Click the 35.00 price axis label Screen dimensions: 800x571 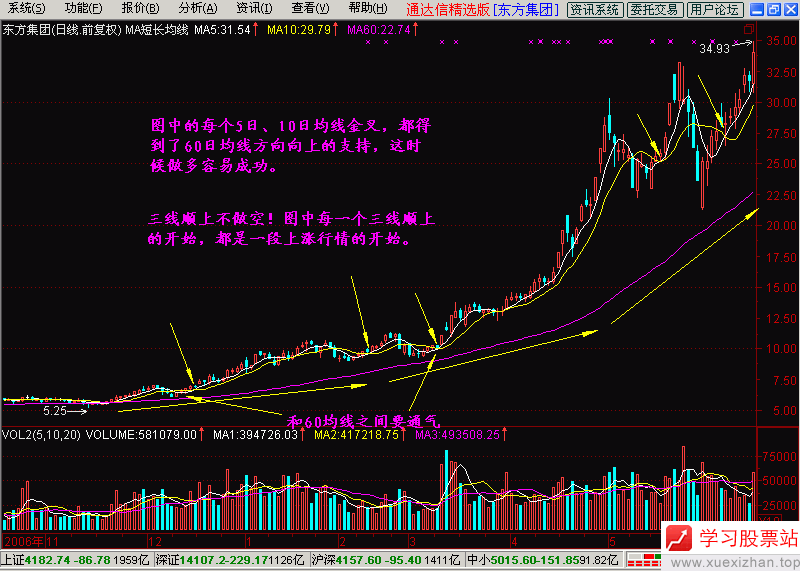pos(781,40)
